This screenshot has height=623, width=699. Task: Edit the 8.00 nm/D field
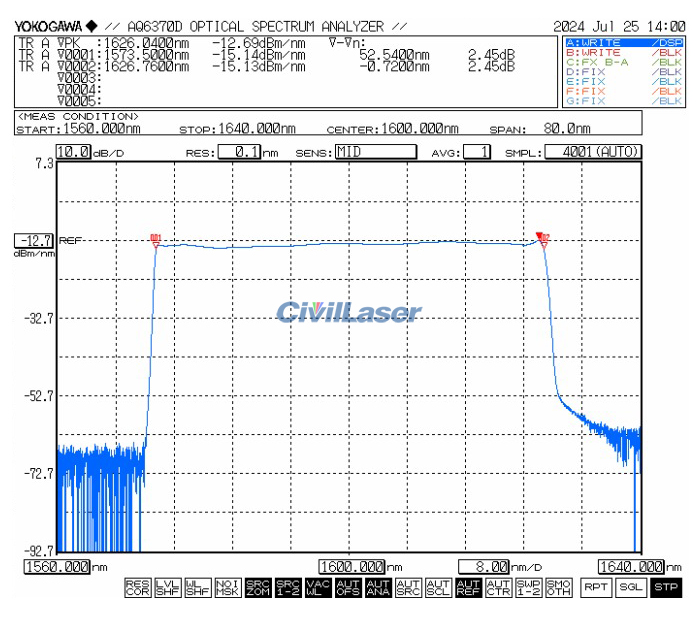click(484, 567)
